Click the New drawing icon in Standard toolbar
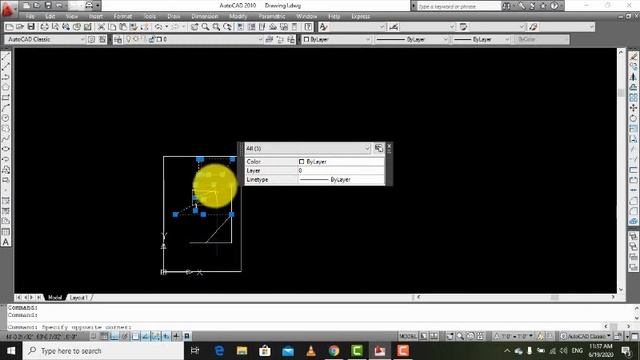The height and width of the screenshot is (360, 640). (x=9, y=27)
